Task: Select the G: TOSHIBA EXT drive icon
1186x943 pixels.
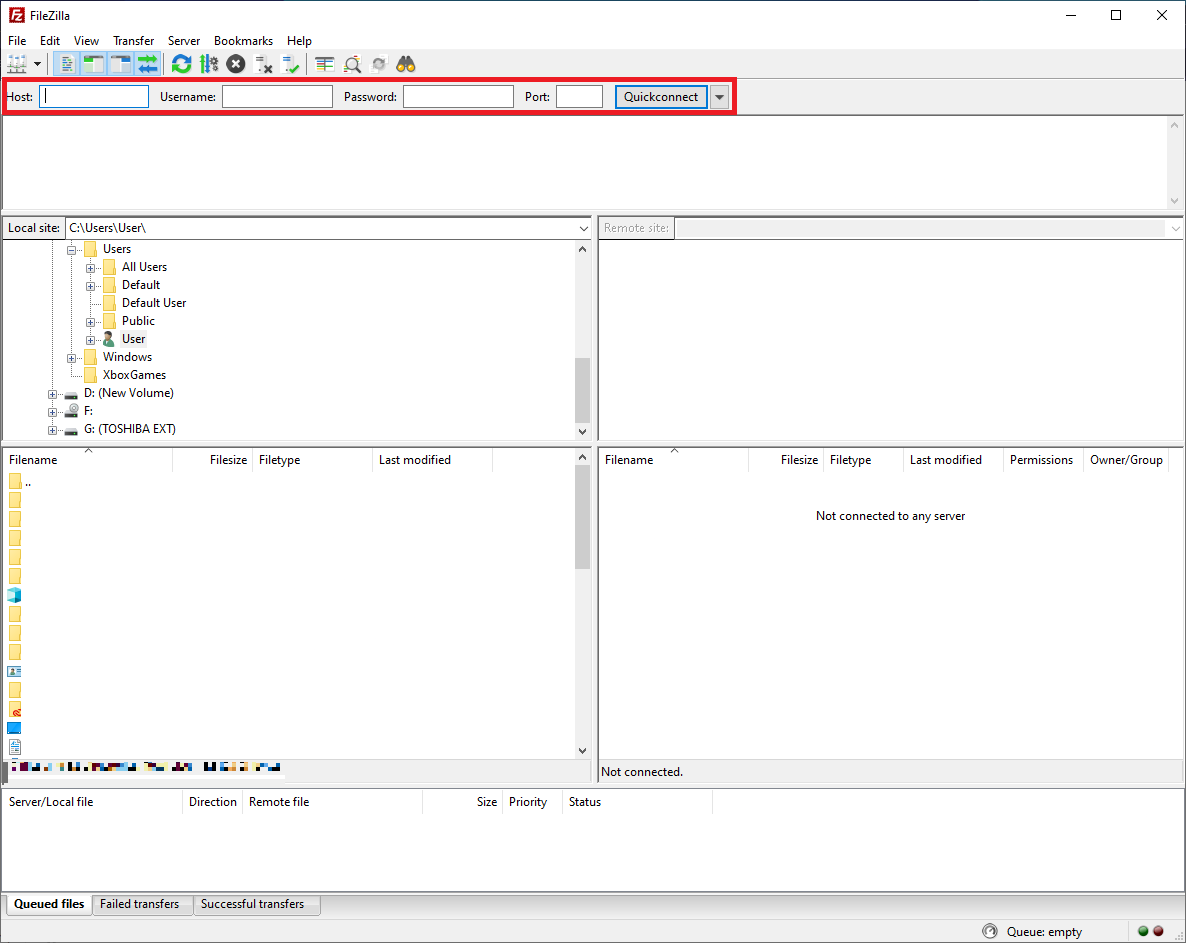Action: 71,430
